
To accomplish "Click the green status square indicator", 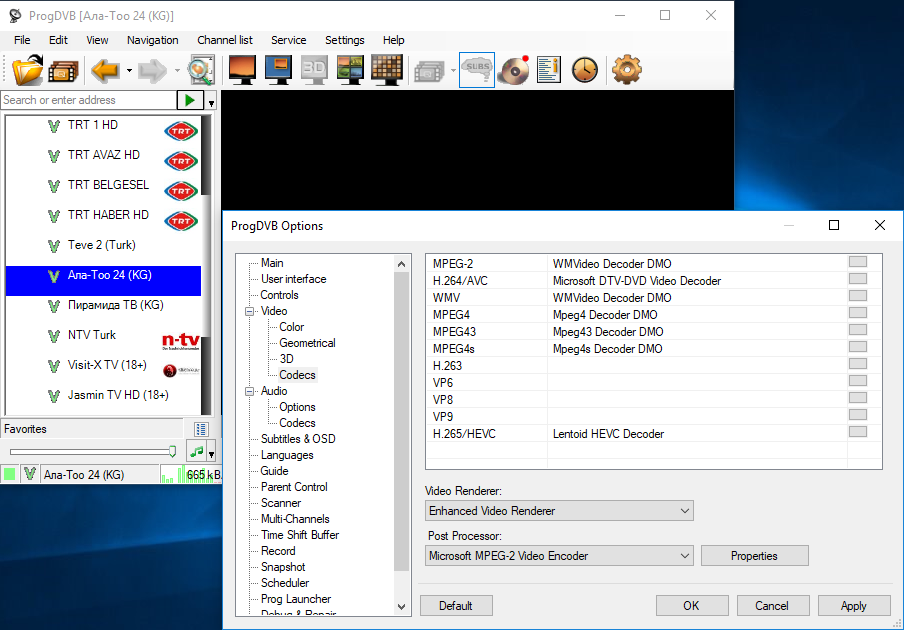I will [10, 474].
